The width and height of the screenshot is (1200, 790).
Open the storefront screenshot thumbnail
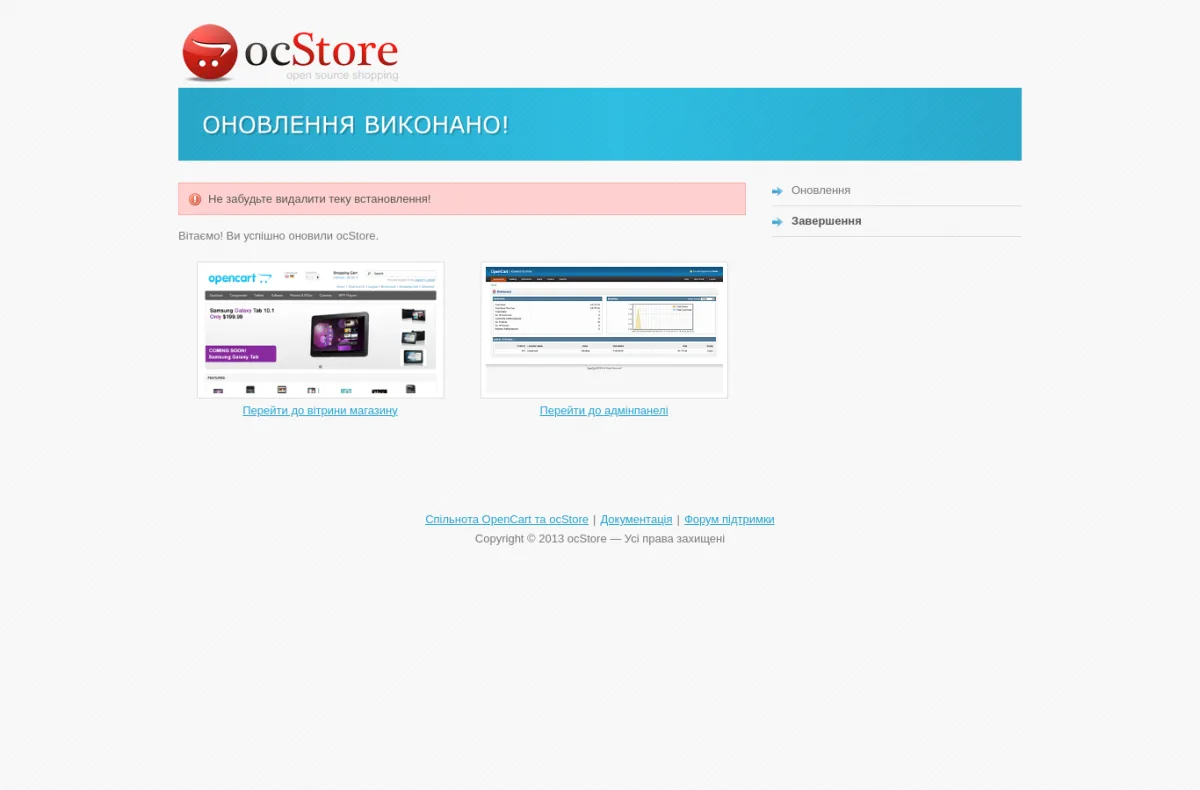coord(321,330)
